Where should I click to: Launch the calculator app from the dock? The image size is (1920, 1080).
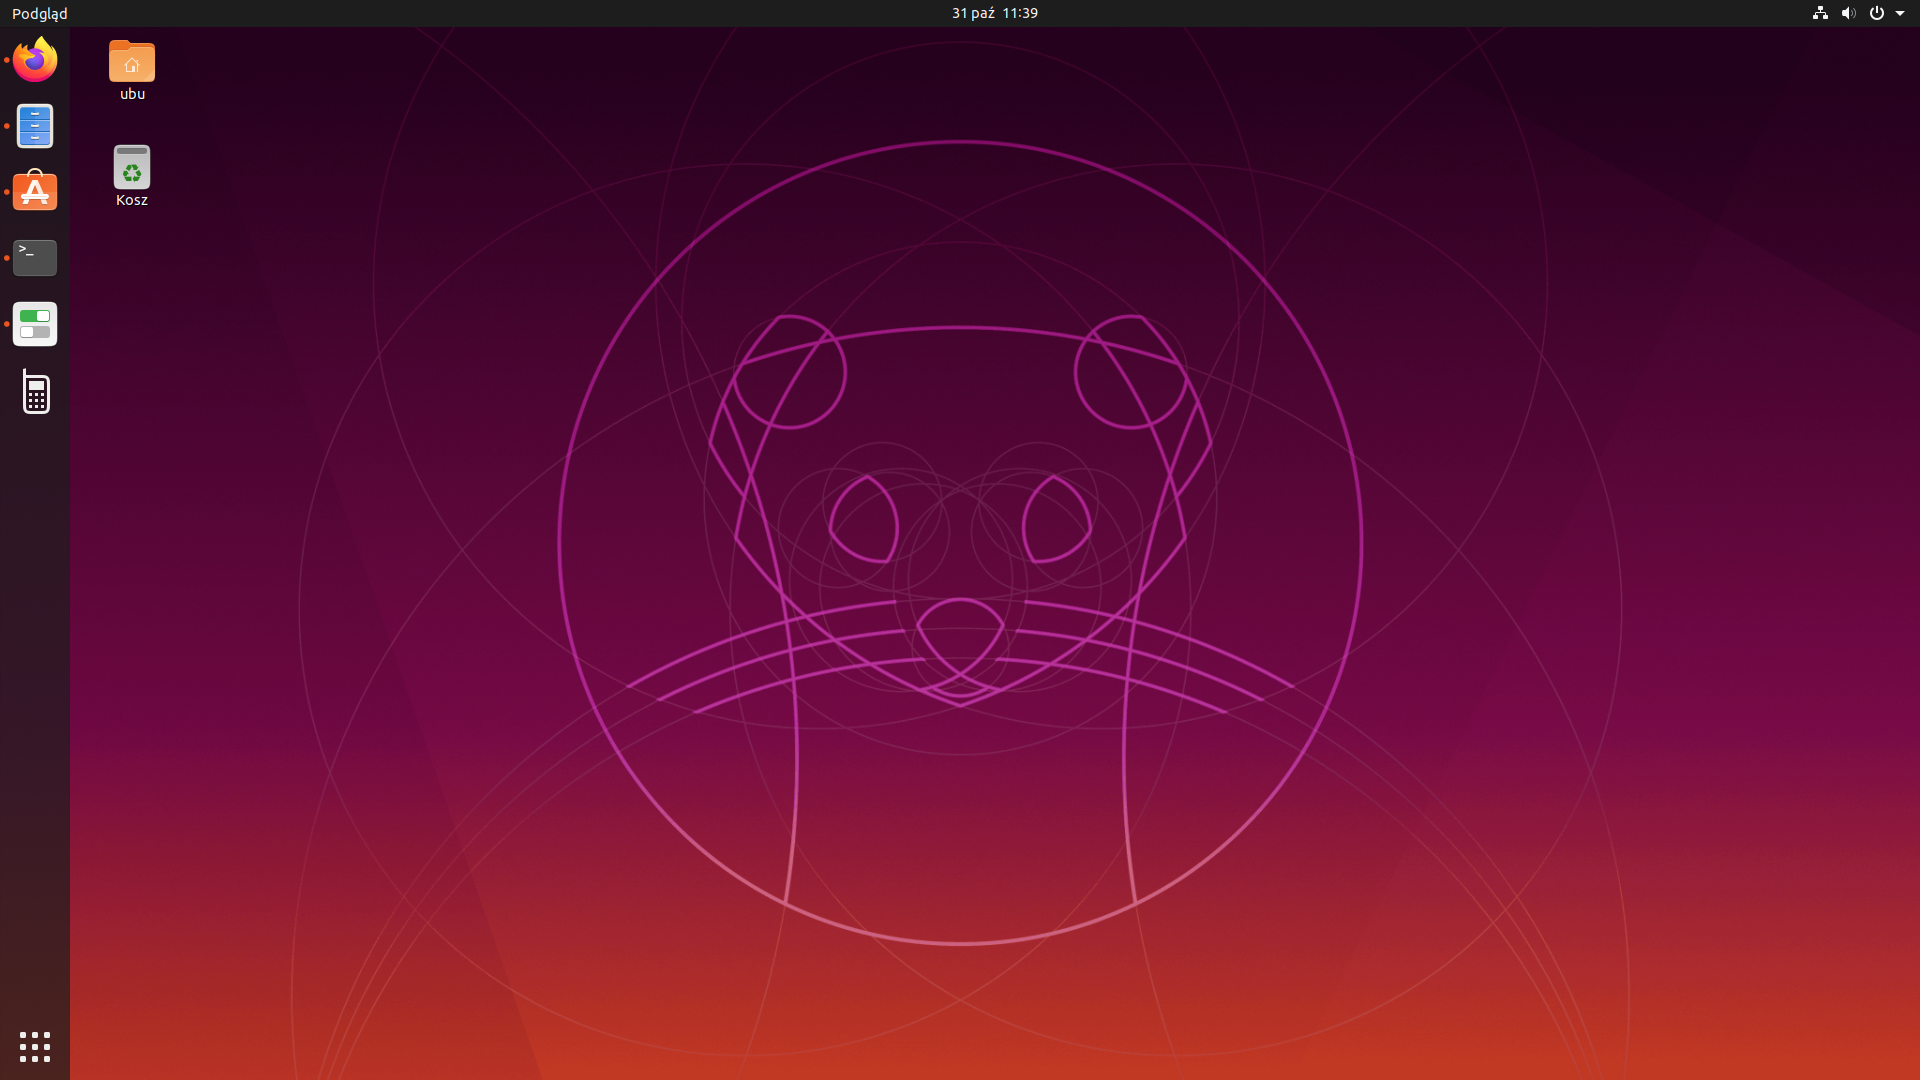coord(36,392)
